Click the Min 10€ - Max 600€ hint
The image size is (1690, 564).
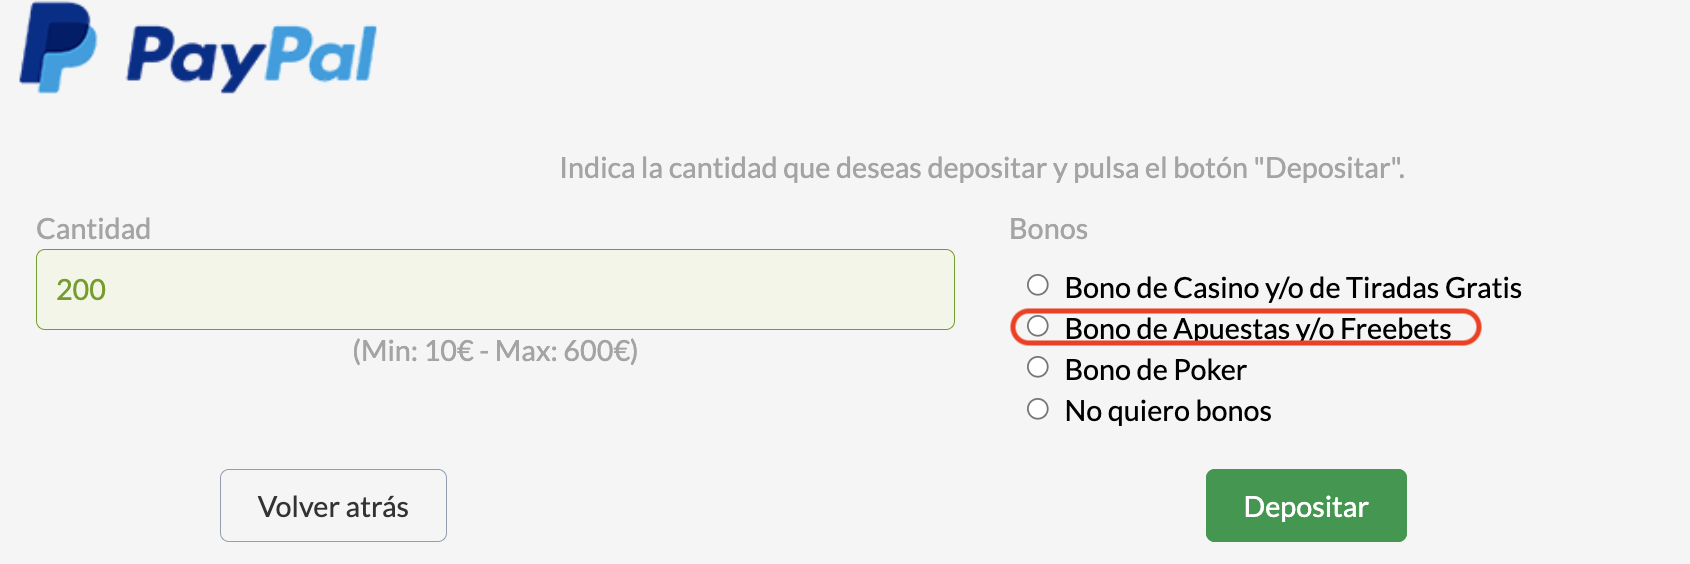495,351
